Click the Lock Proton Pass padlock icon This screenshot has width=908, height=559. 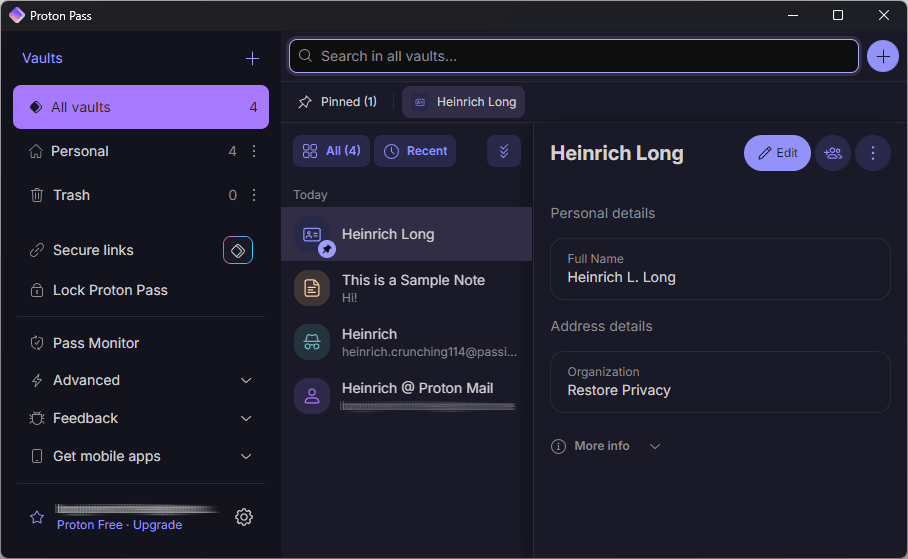pyautogui.click(x=37, y=290)
